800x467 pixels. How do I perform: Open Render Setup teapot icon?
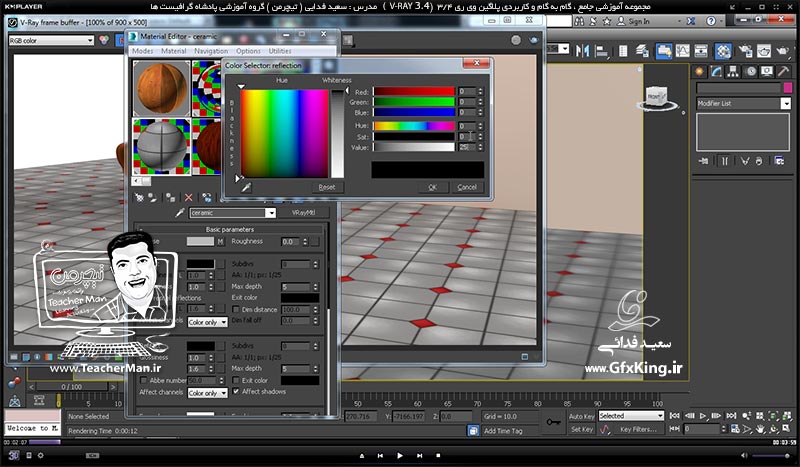click(745, 51)
